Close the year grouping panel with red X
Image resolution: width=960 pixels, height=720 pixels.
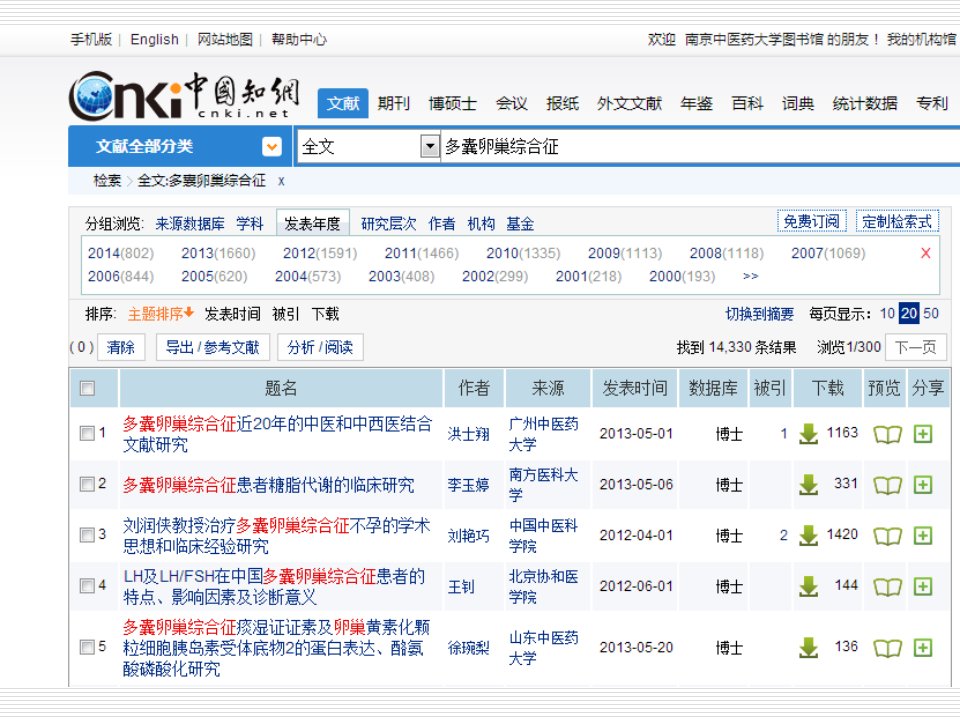(926, 253)
